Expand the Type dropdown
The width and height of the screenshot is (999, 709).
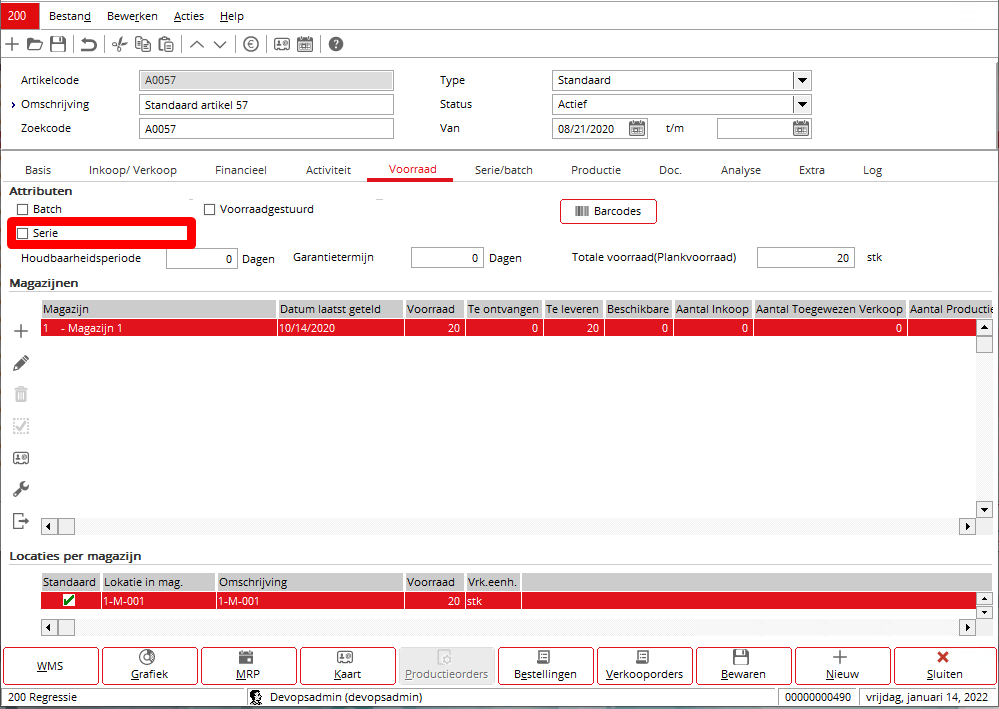(x=802, y=81)
